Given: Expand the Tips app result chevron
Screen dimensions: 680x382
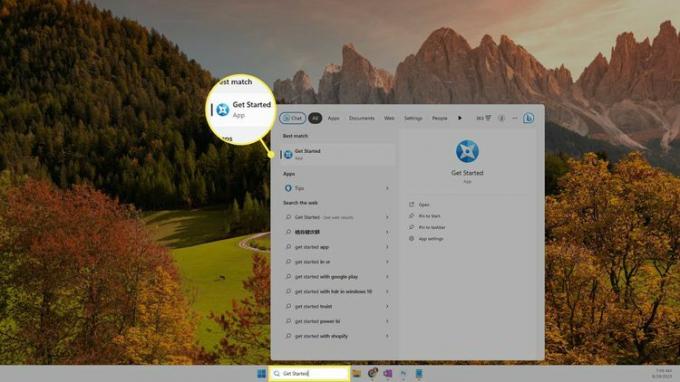Looking at the screenshot, I should [387, 188].
